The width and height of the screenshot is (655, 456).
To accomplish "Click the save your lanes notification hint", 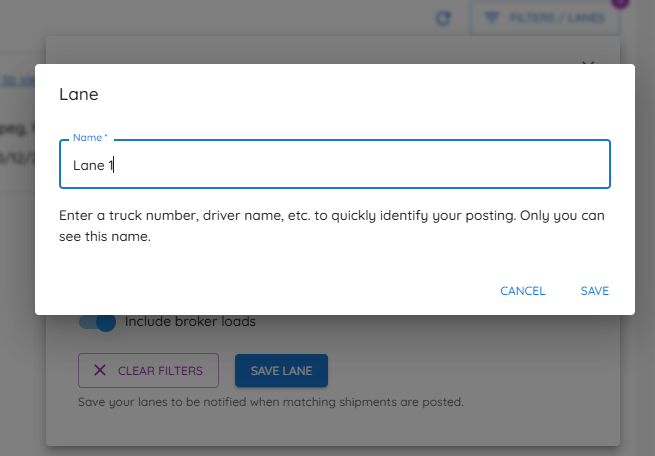I will click(271, 402).
